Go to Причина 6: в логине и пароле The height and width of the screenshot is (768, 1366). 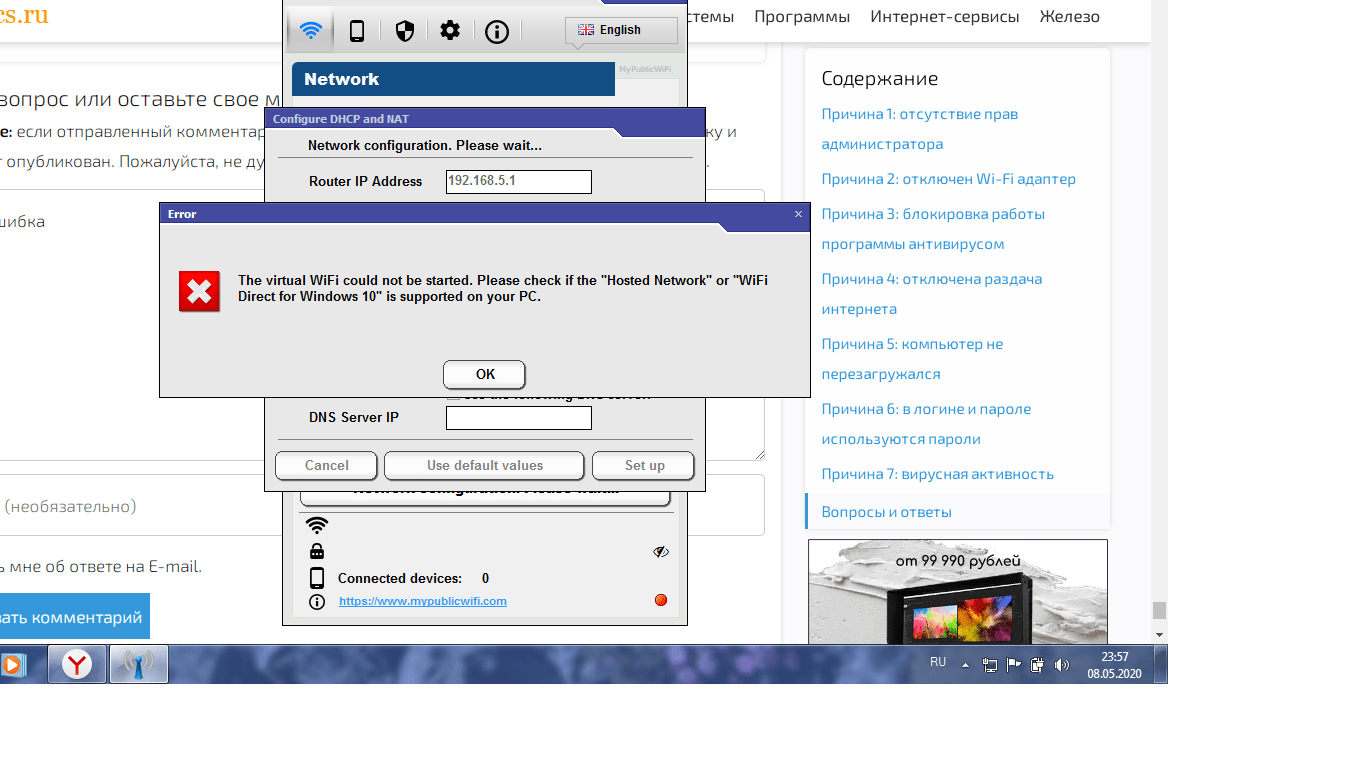tap(926, 424)
